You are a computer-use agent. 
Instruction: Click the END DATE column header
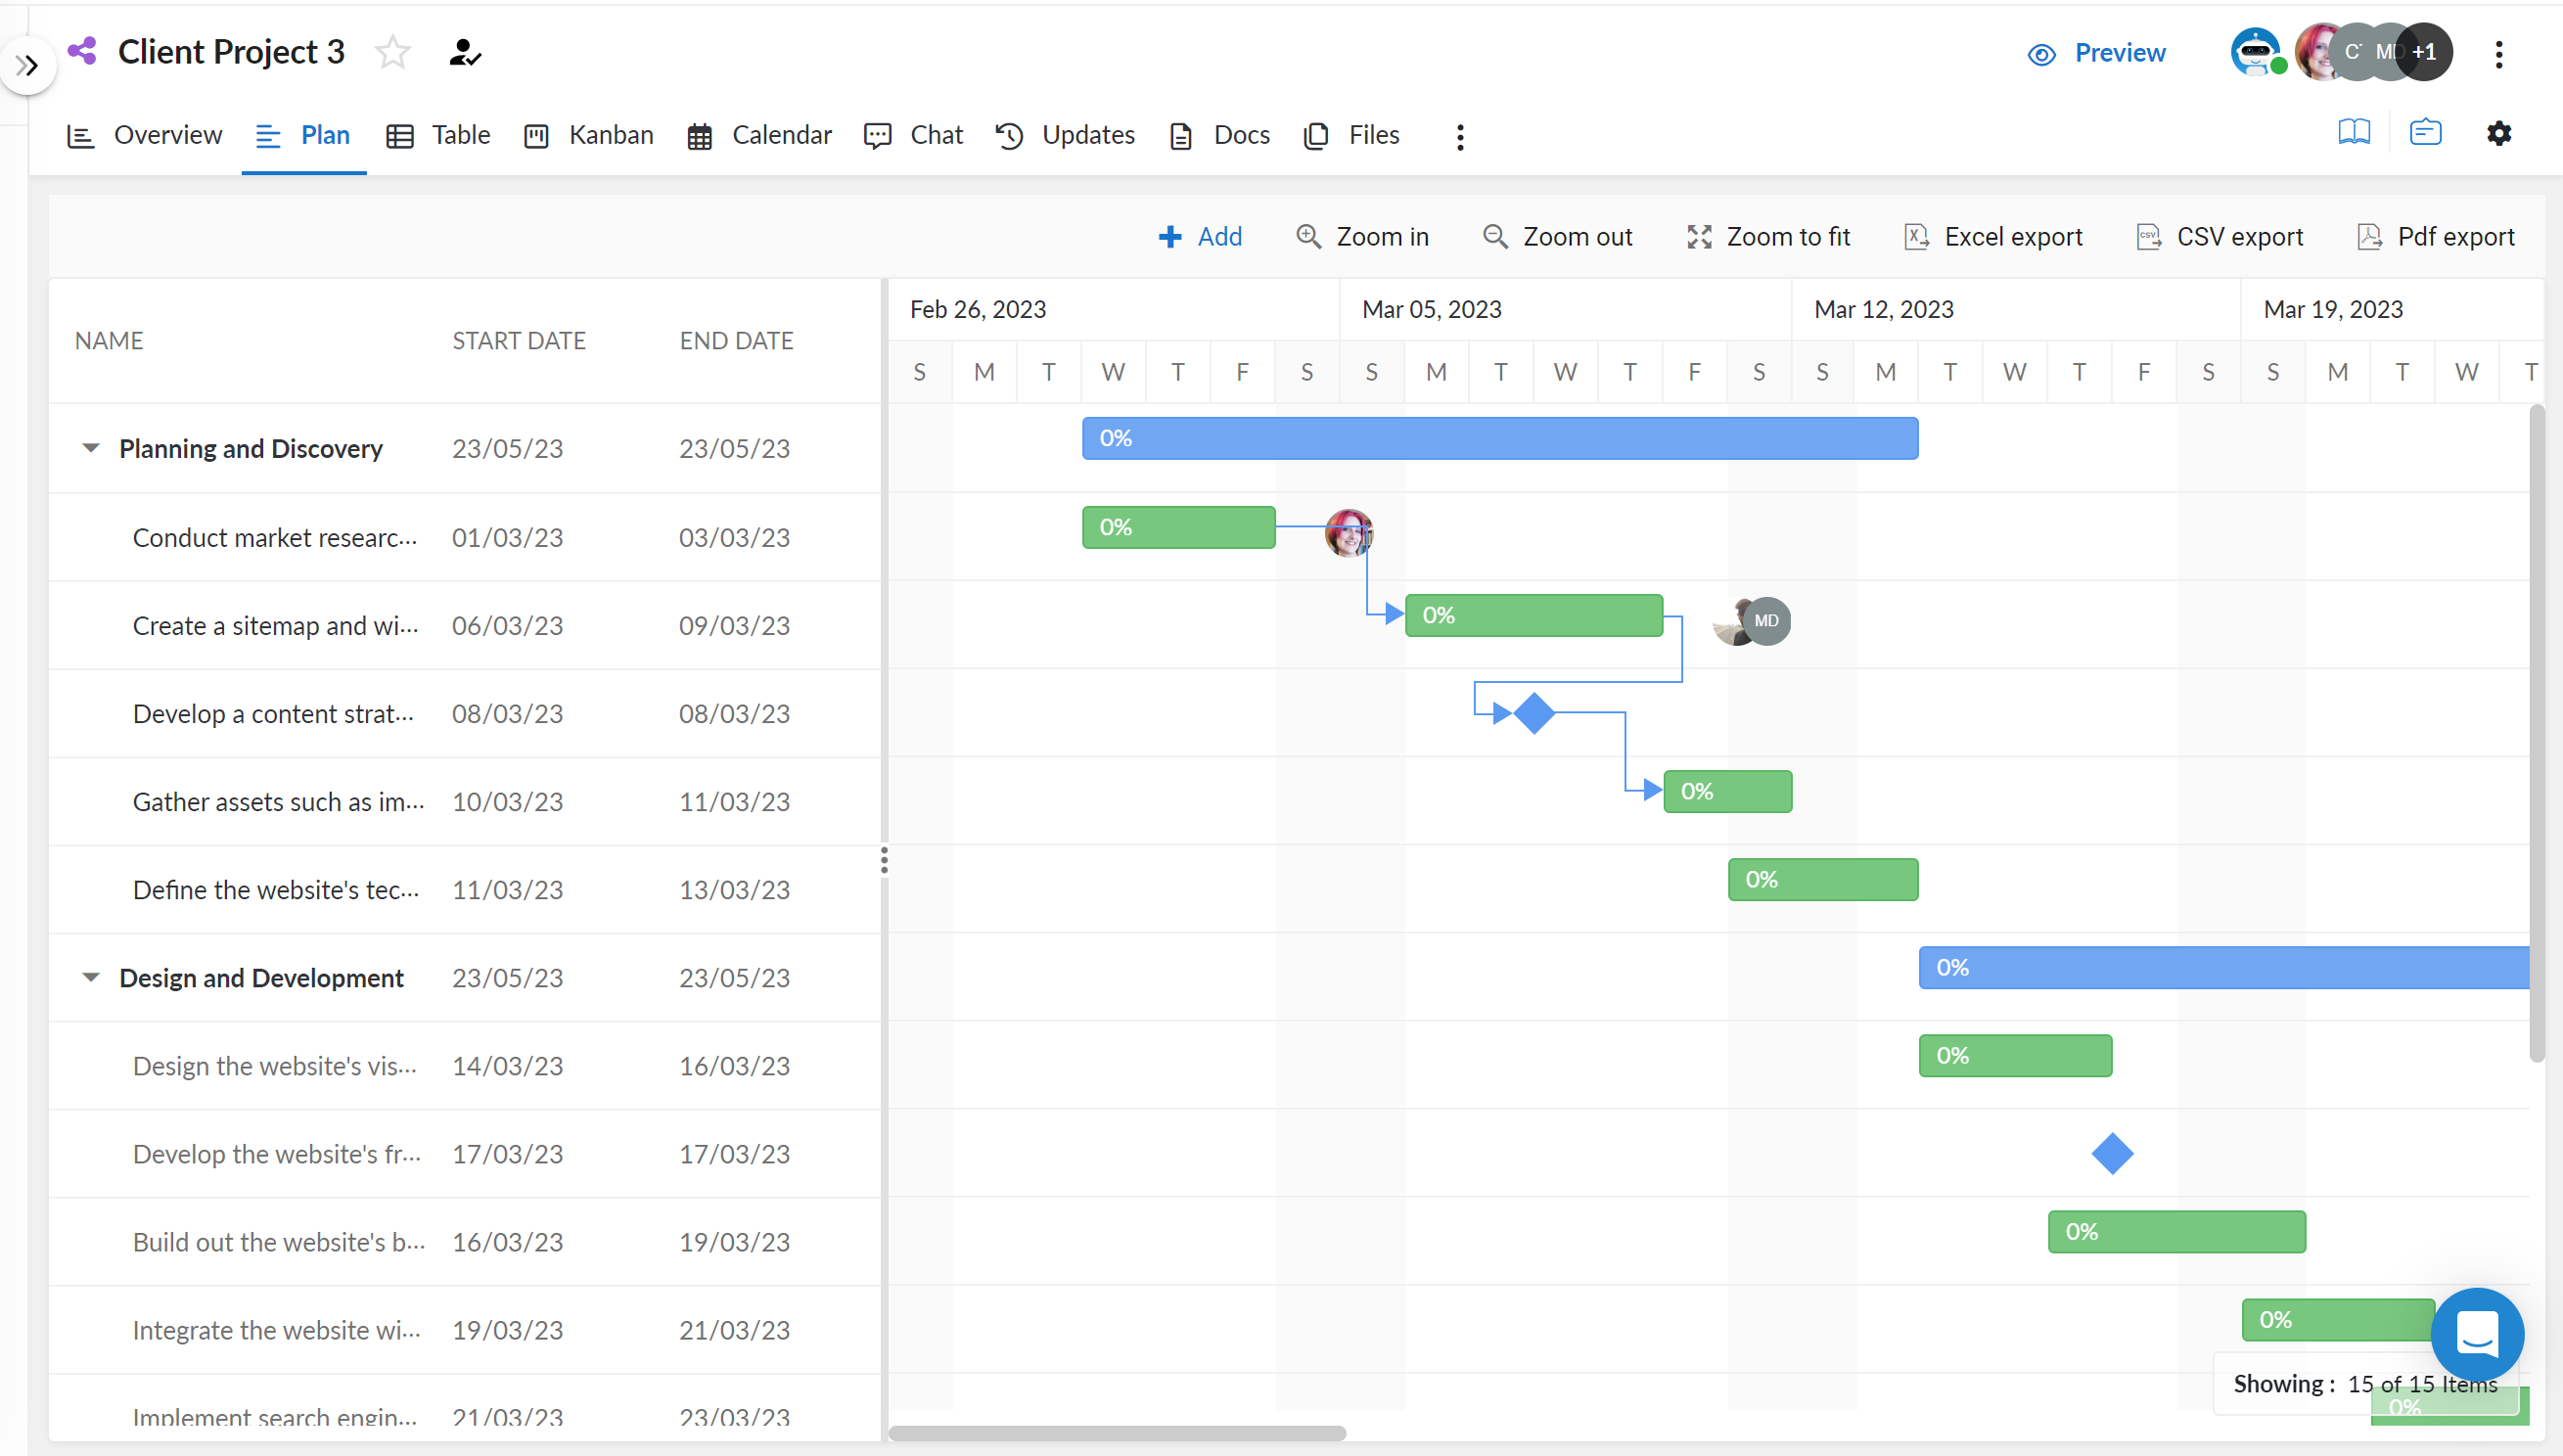(x=736, y=340)
